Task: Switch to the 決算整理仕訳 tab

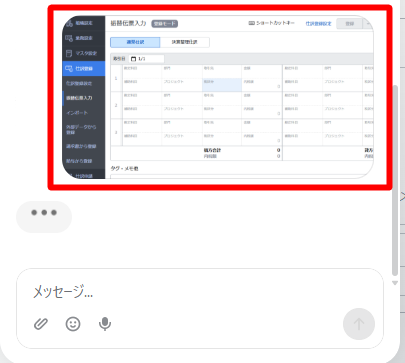Action: (x=185, y=42)
